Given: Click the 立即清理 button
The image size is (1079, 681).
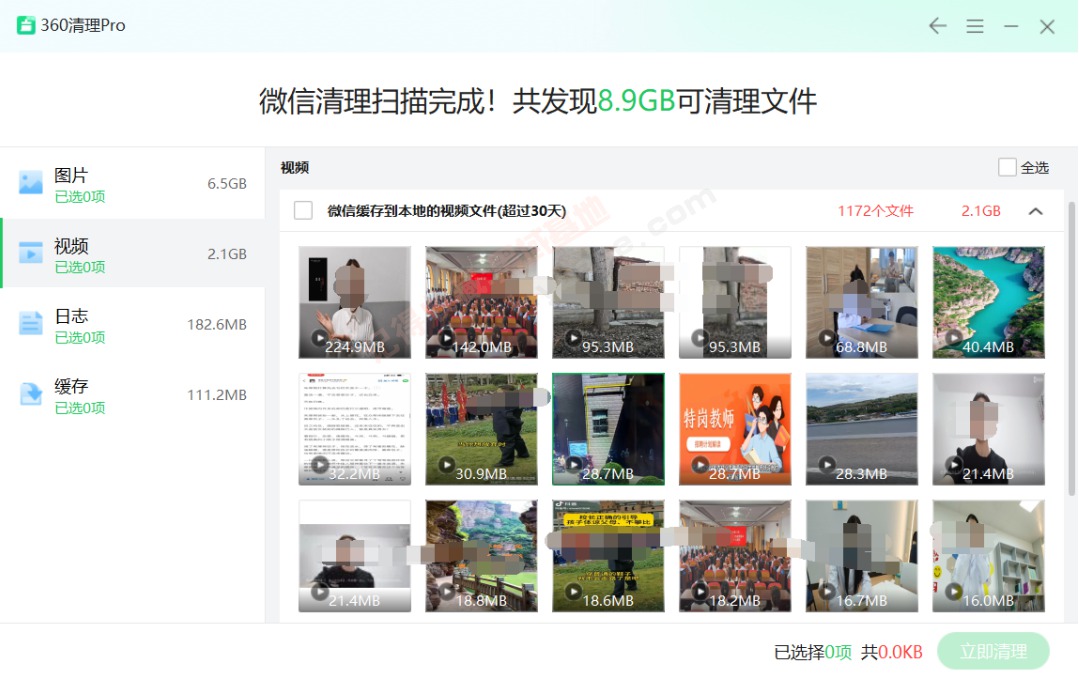Looking at the screenshot, I should click(x=993, y=651).
